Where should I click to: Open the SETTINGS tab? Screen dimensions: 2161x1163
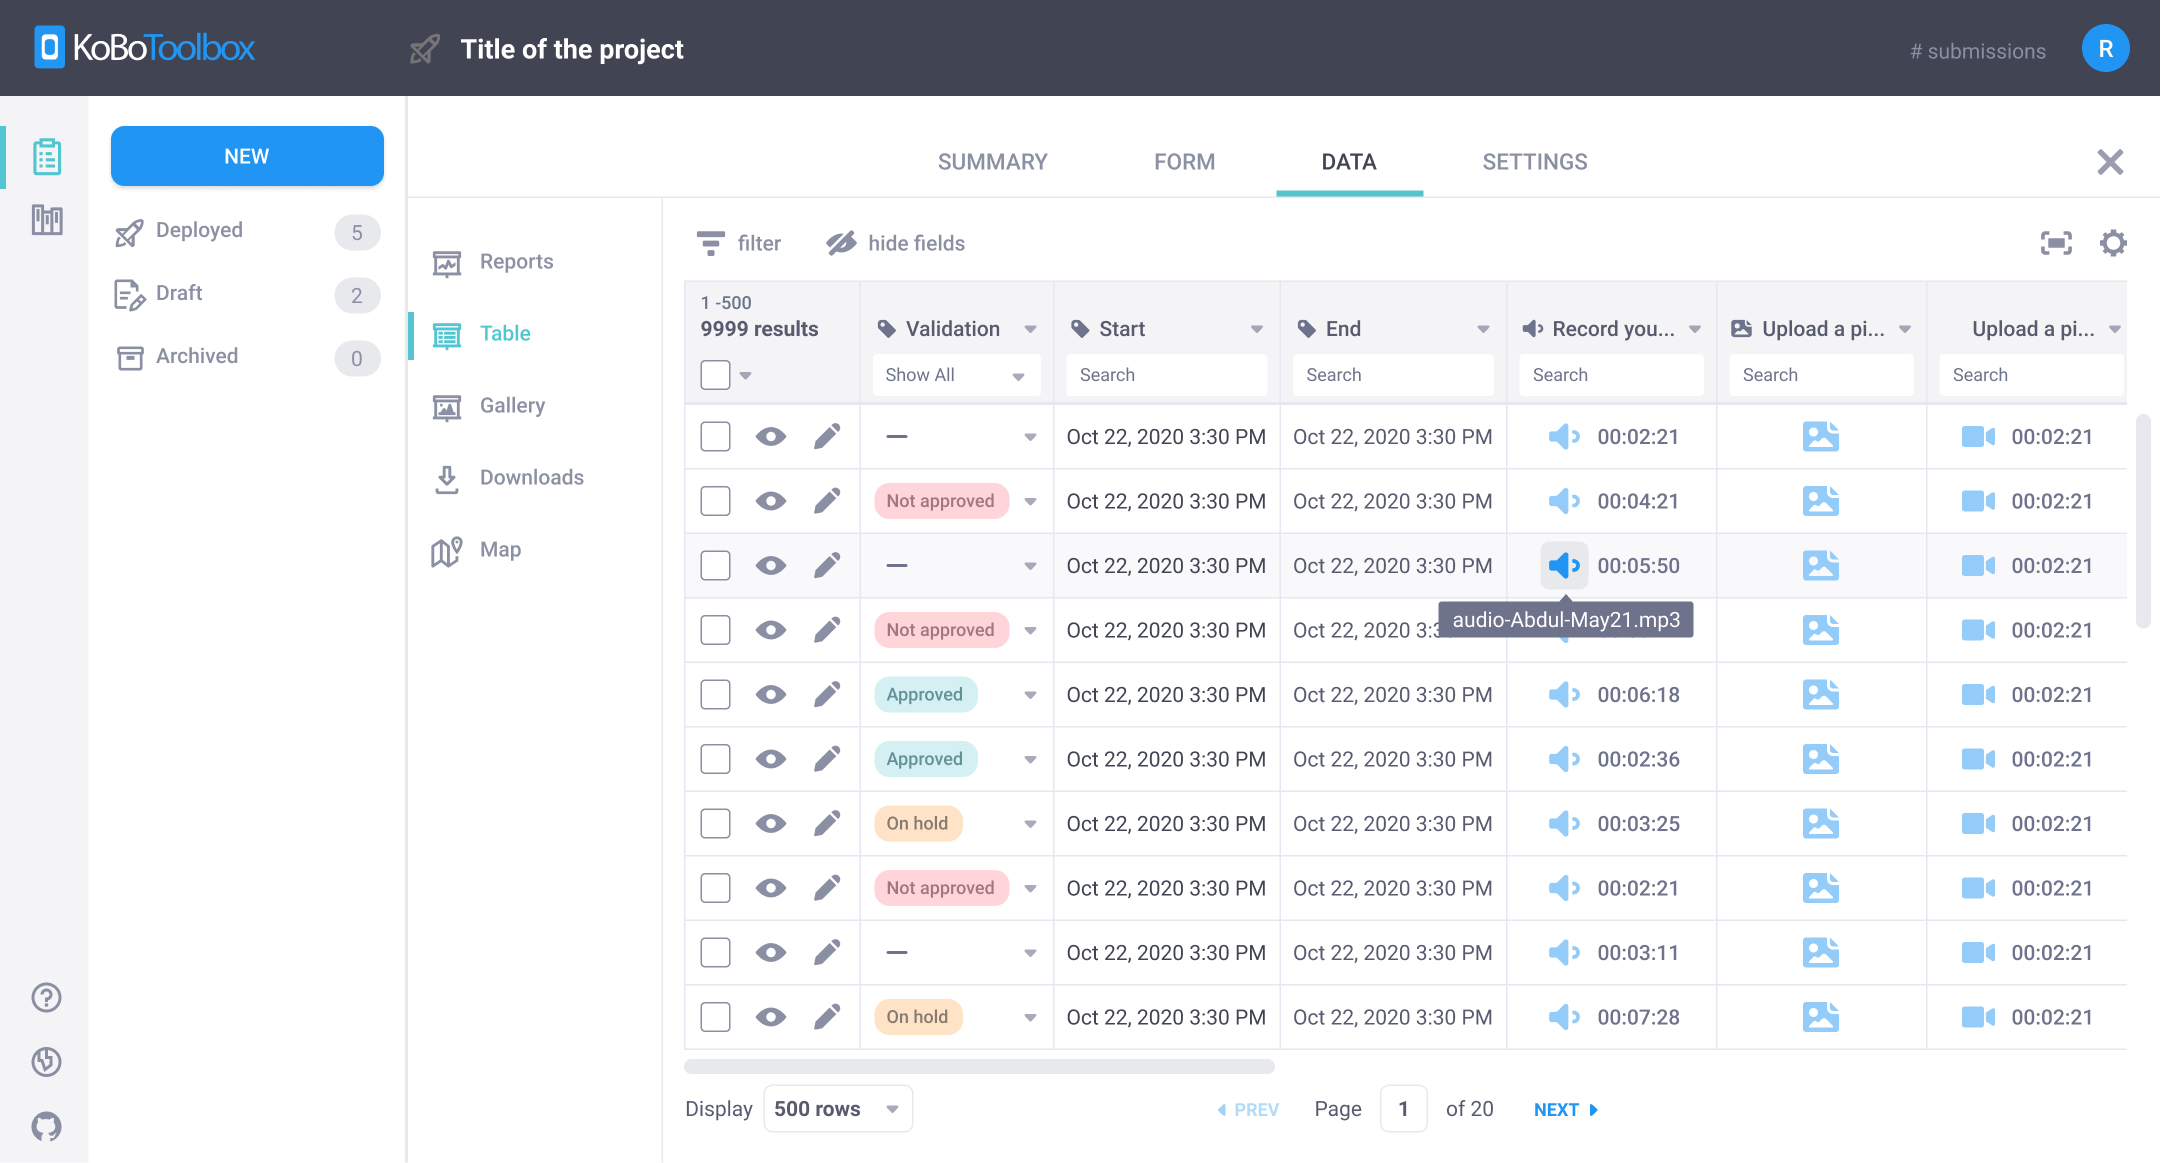(x=1534, y=161)
